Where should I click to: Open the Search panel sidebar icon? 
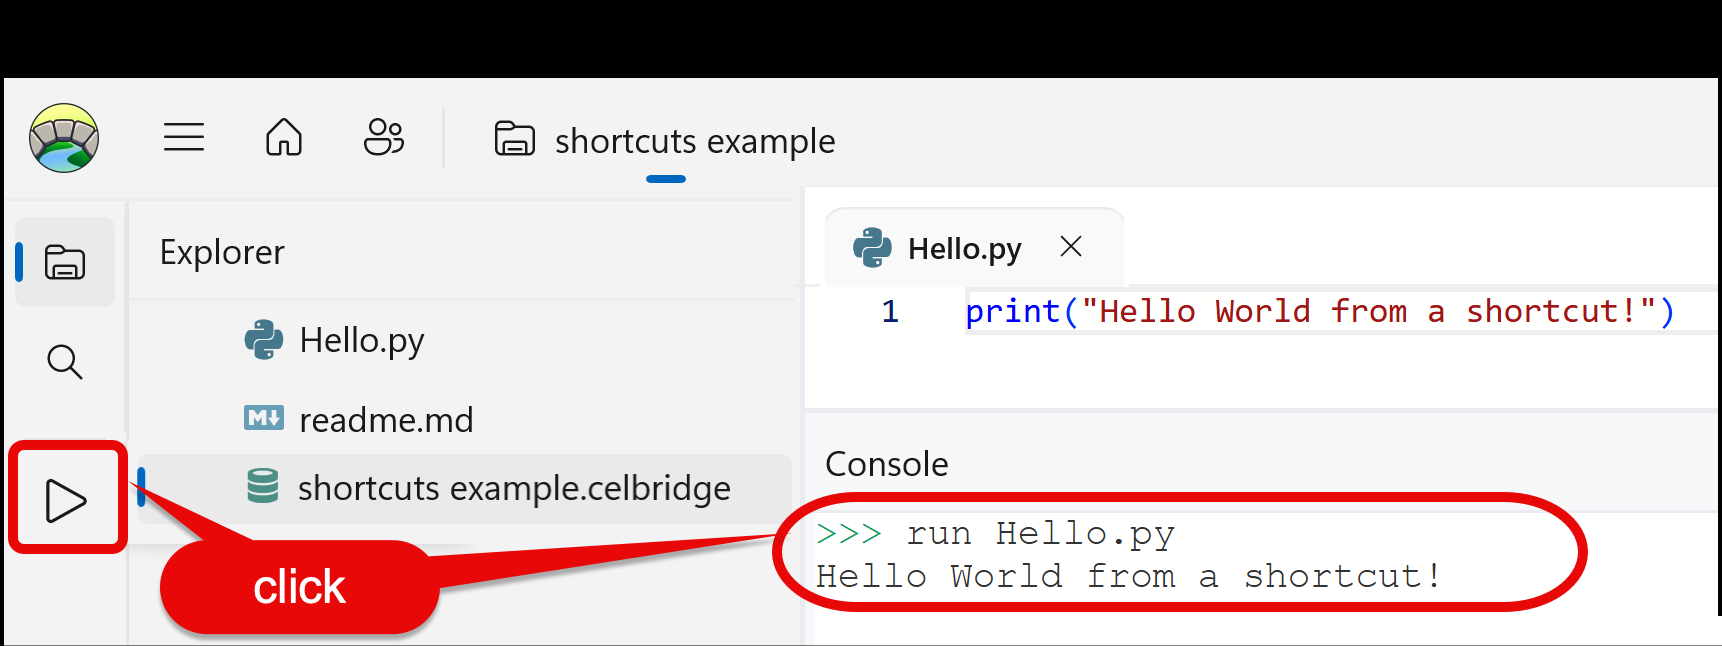[x=65, y=362]
